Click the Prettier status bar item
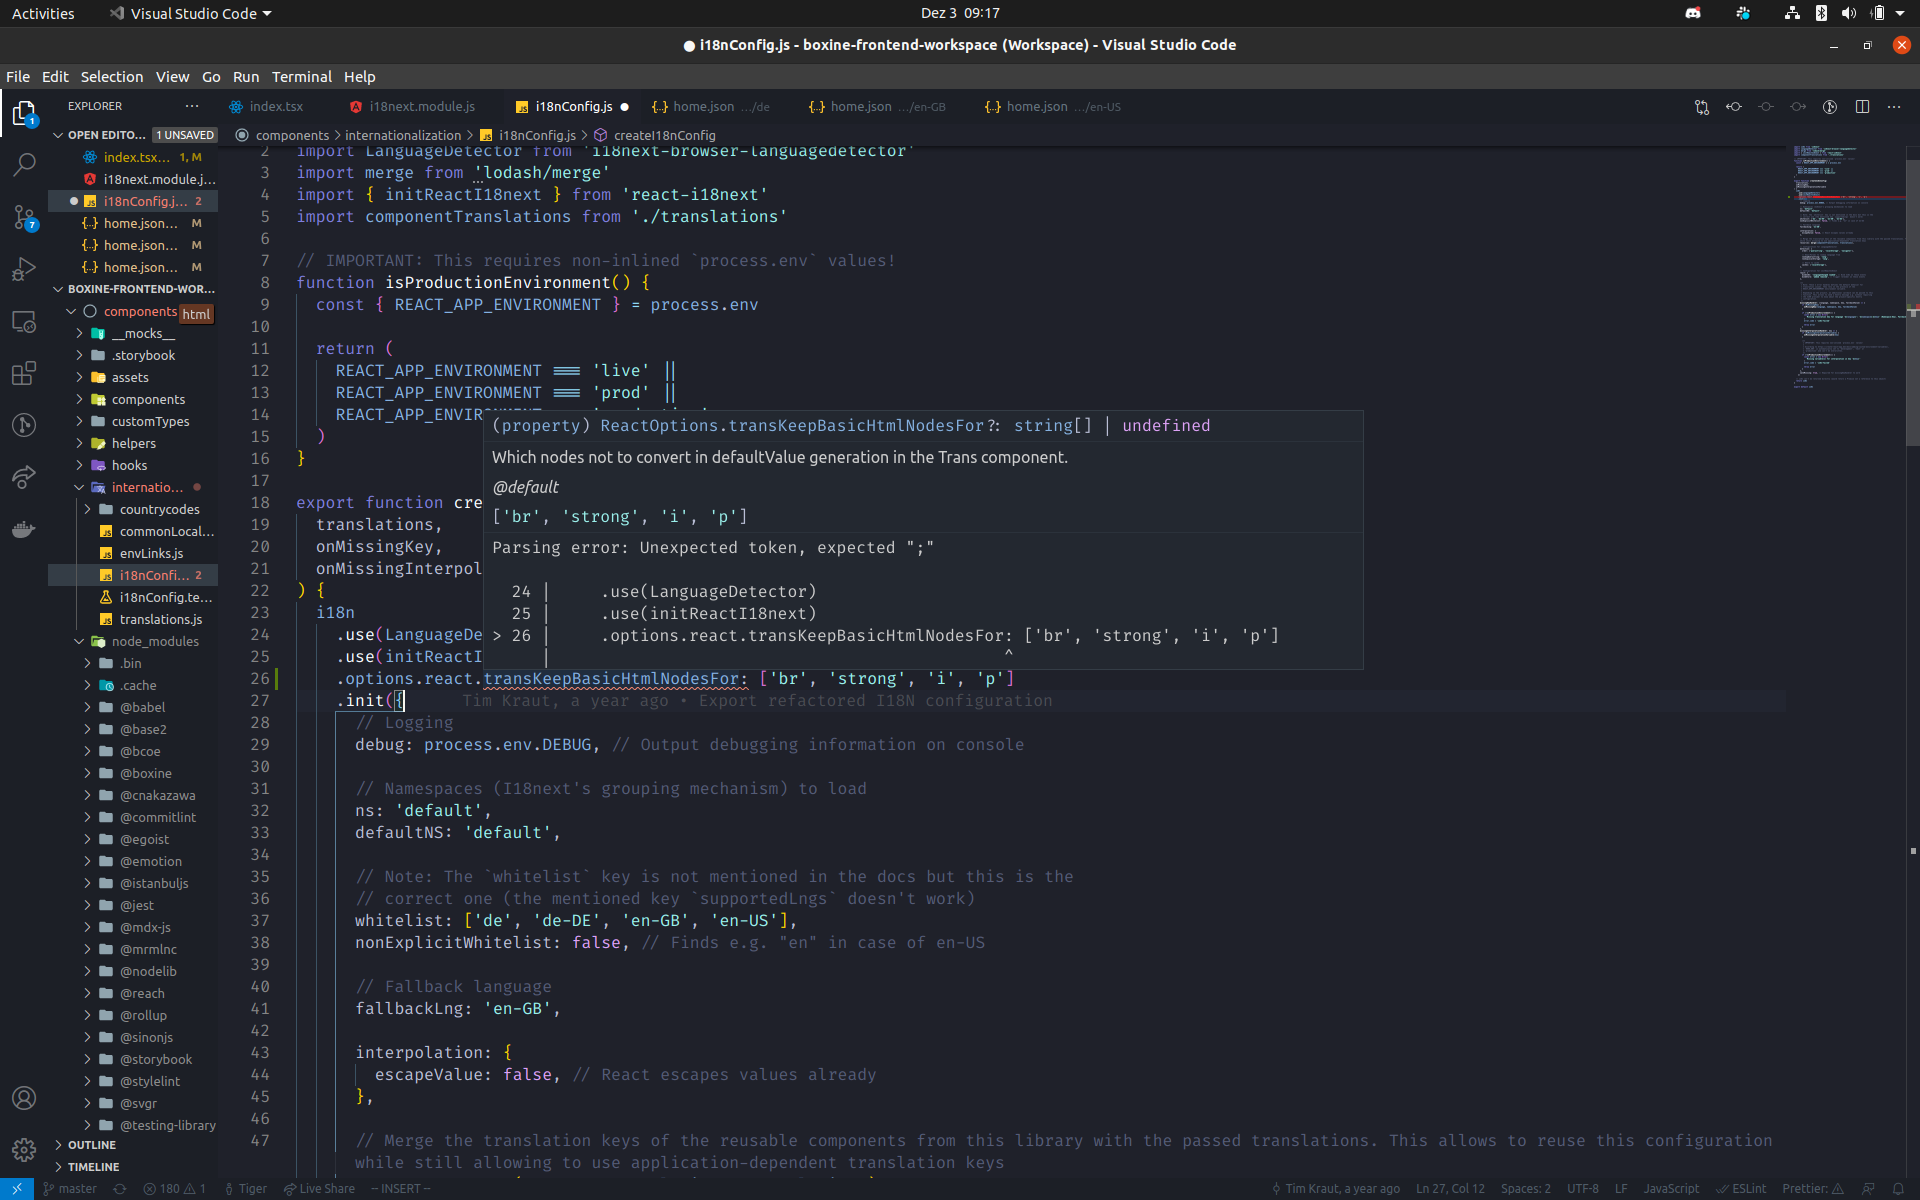This screenshot has height=1200, width=1920. (x=1812, y=1189)
